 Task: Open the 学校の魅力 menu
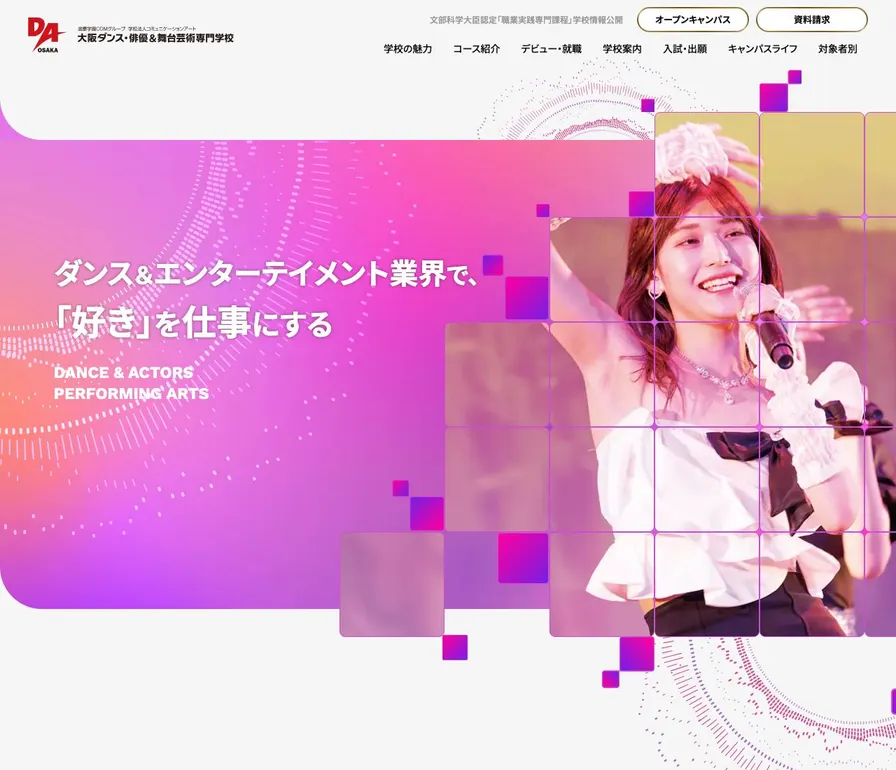(407, 49)
